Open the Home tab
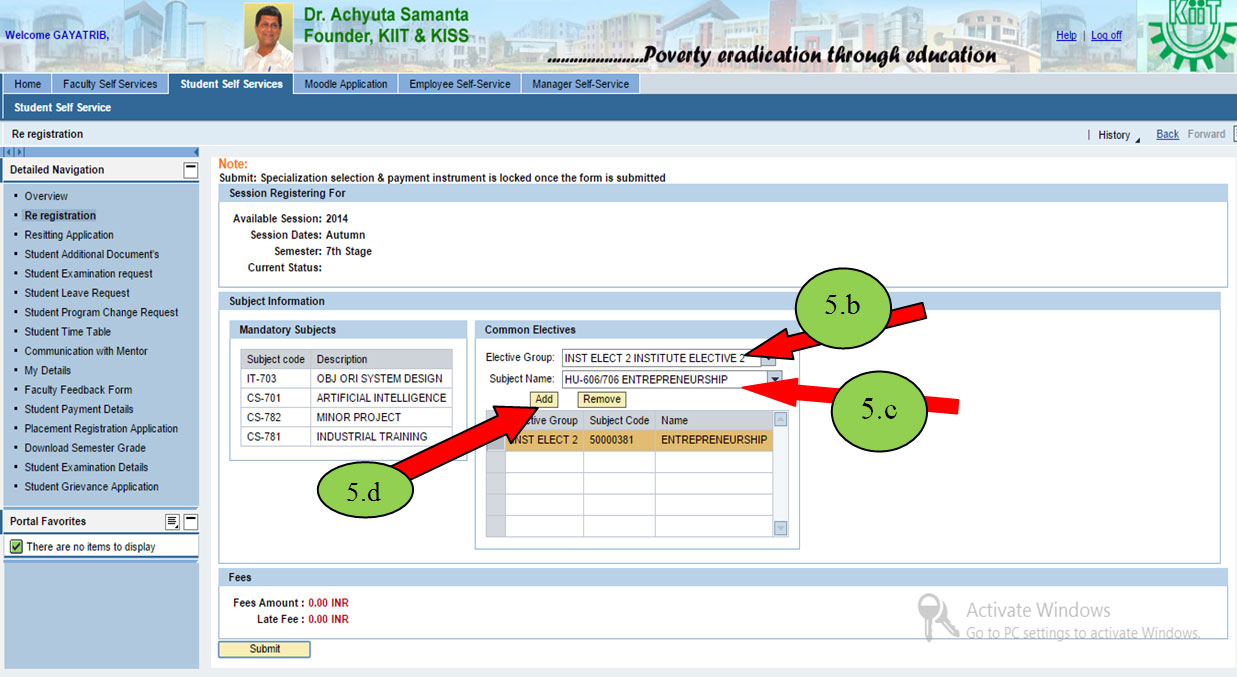 pos(27,84)
